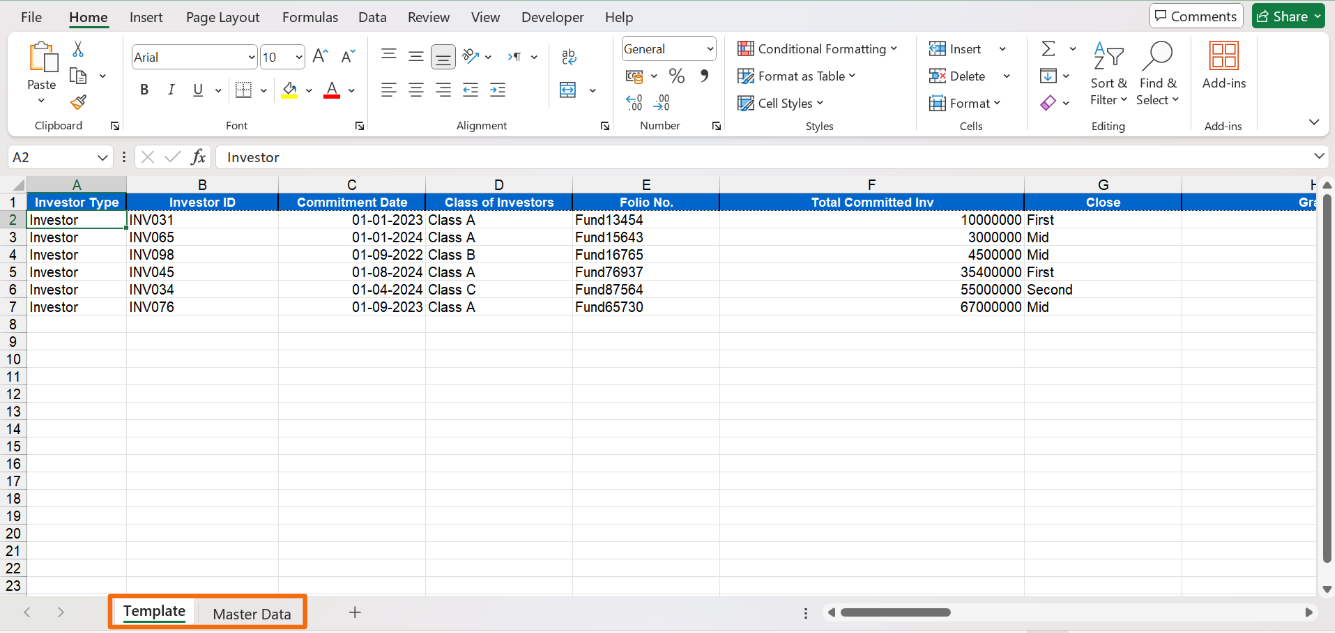Viewport: 1335px width, 633px height.
Task: Click the AutoSum sigma icon
Action: [1048, 49]
